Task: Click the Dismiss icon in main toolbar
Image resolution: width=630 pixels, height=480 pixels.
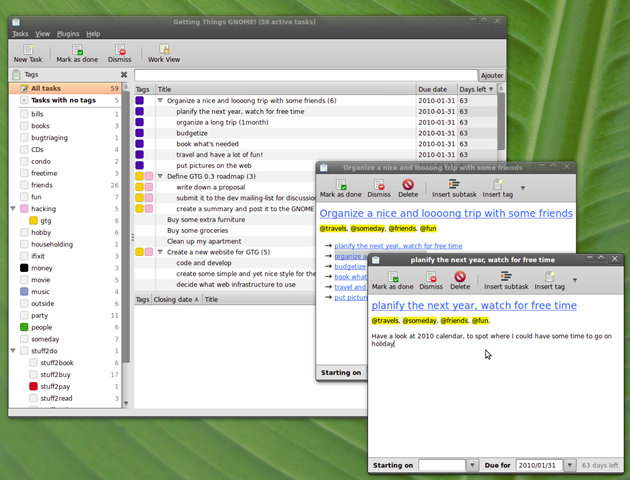Action: (120, 49)
